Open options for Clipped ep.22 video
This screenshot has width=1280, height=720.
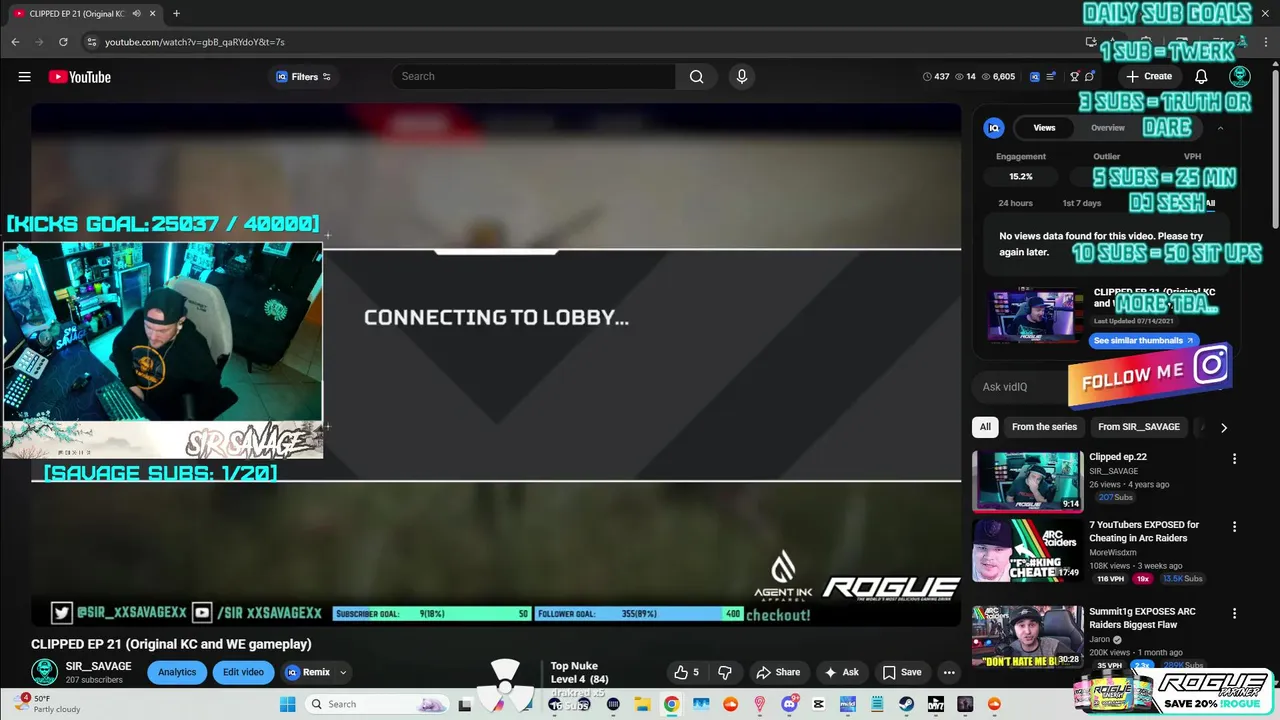coord(1234,459)
